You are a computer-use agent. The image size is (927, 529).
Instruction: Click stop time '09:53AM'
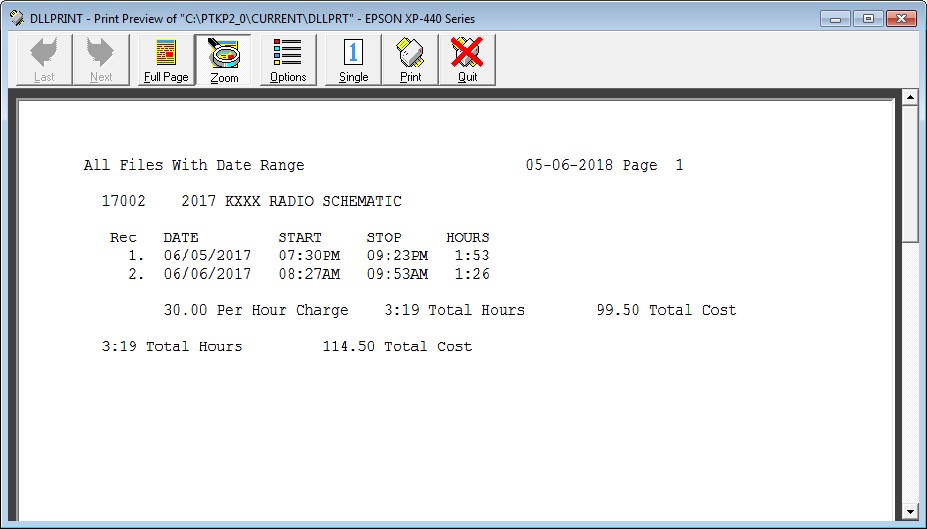[x=397, y=274]
